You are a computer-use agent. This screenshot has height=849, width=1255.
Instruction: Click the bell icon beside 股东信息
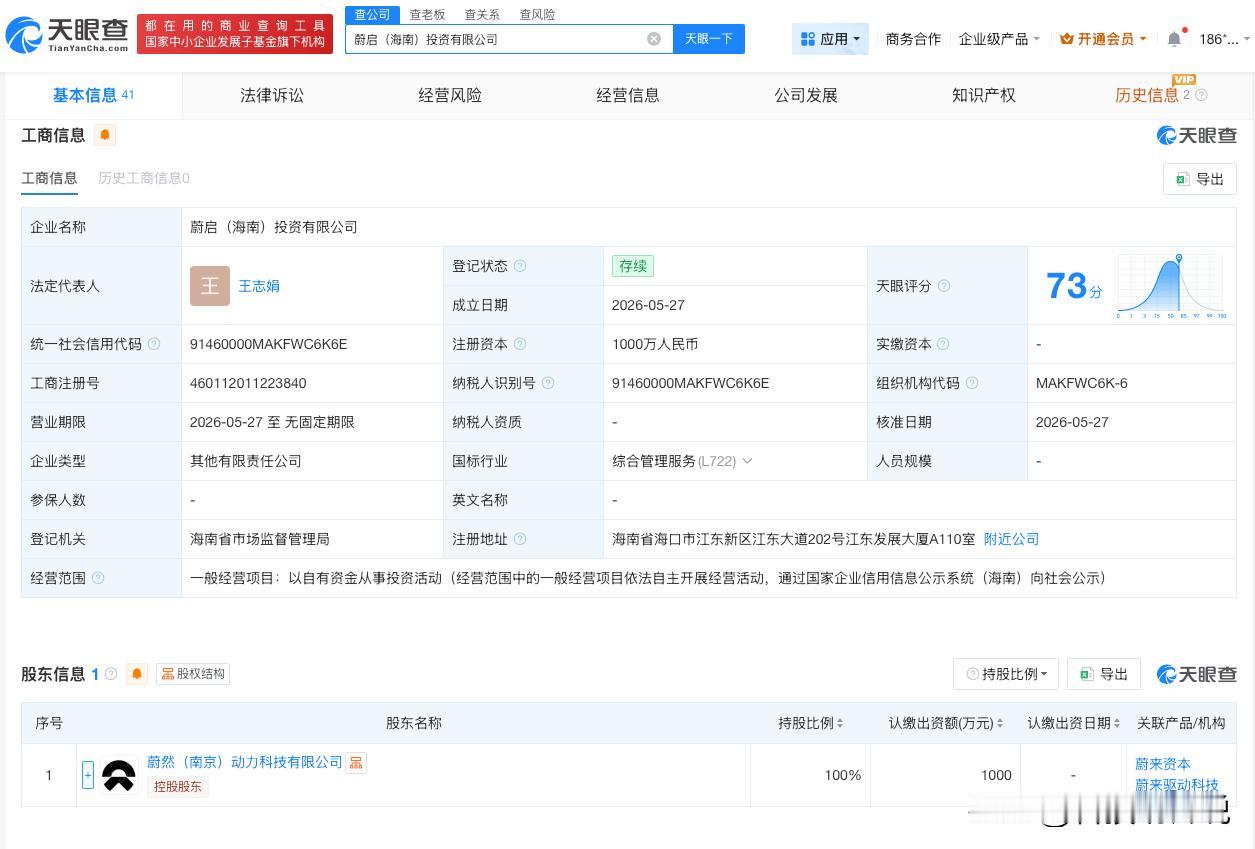pos(137,674)
